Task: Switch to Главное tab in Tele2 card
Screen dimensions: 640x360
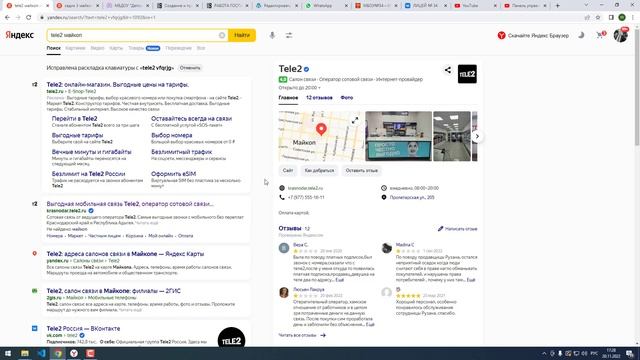Action: 288,98
